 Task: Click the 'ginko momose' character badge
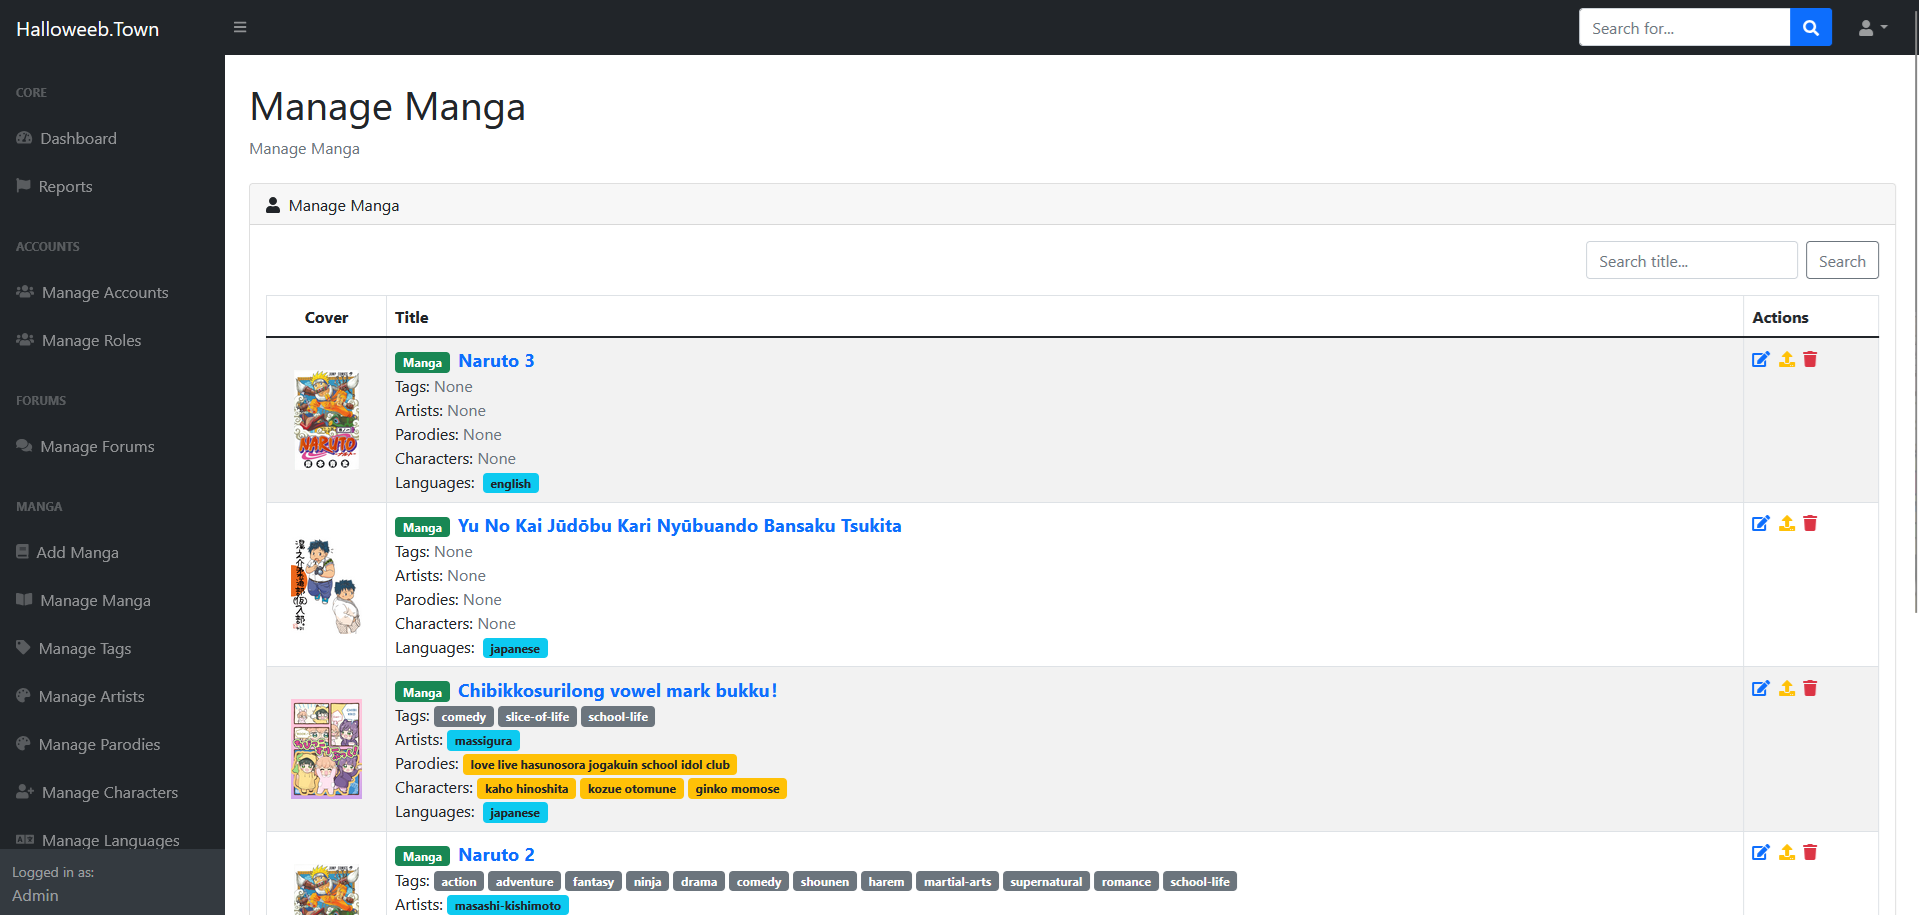(x=737, y=789)
